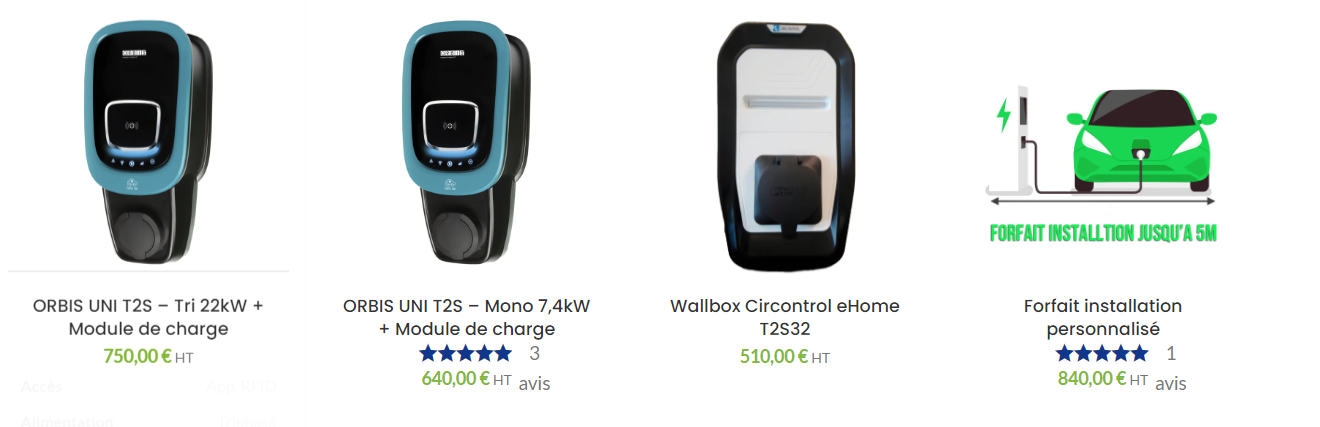This screenshot has height=427, width=1320.
Task: Click the 'avis' label under the ORBIS Mono product
Action: (x=535, y=383)
